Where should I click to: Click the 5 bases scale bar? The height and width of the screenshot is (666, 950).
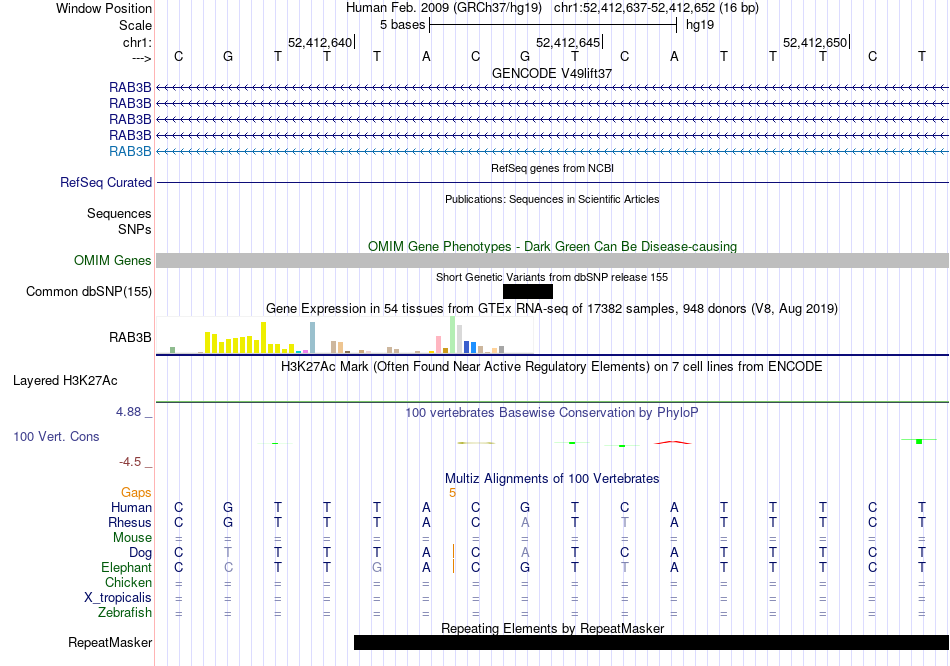pos(553,25)
